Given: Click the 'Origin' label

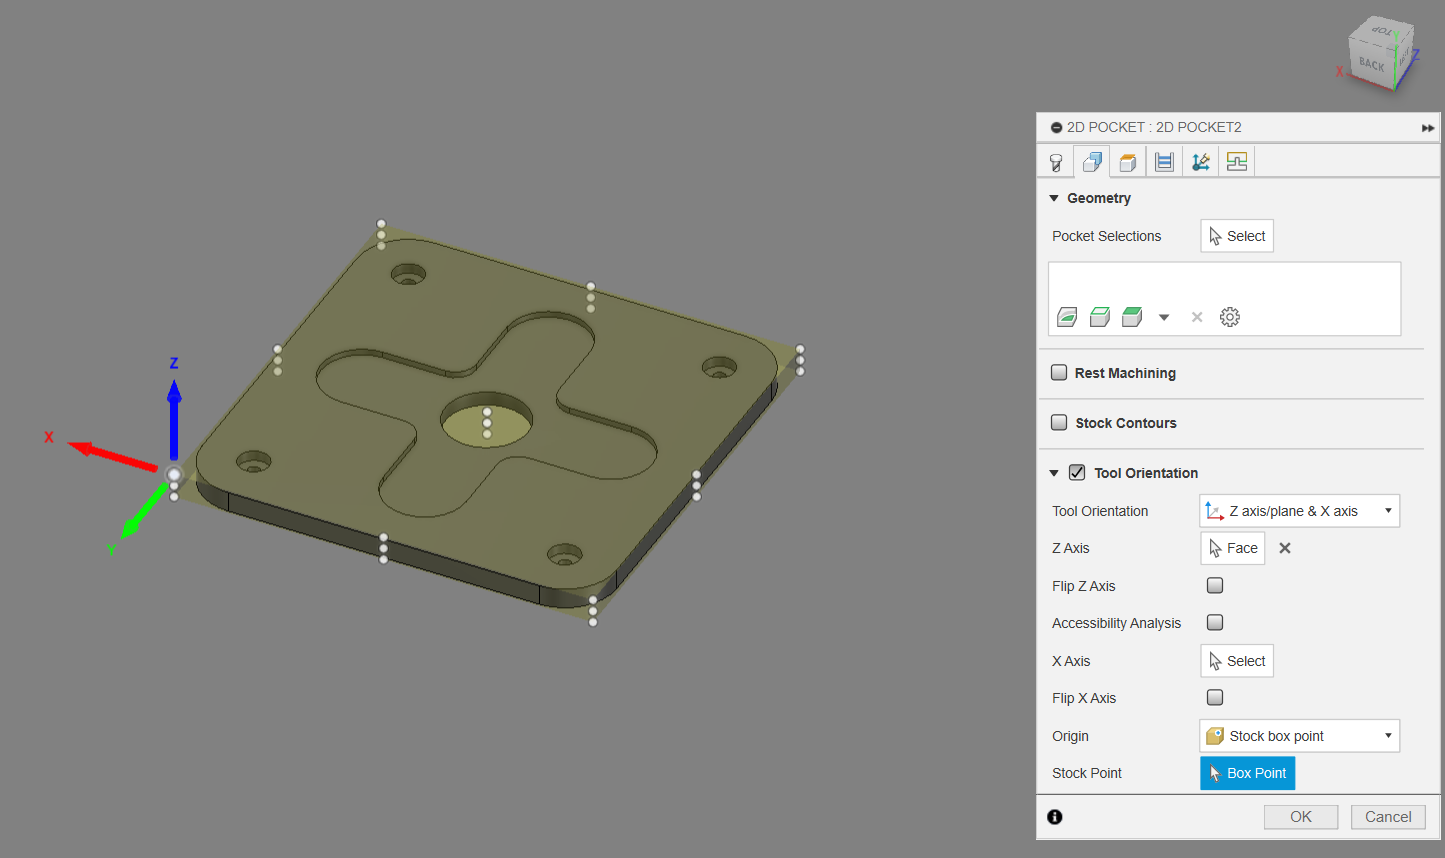Looking at the screenshot, I should pos(1070,736).
